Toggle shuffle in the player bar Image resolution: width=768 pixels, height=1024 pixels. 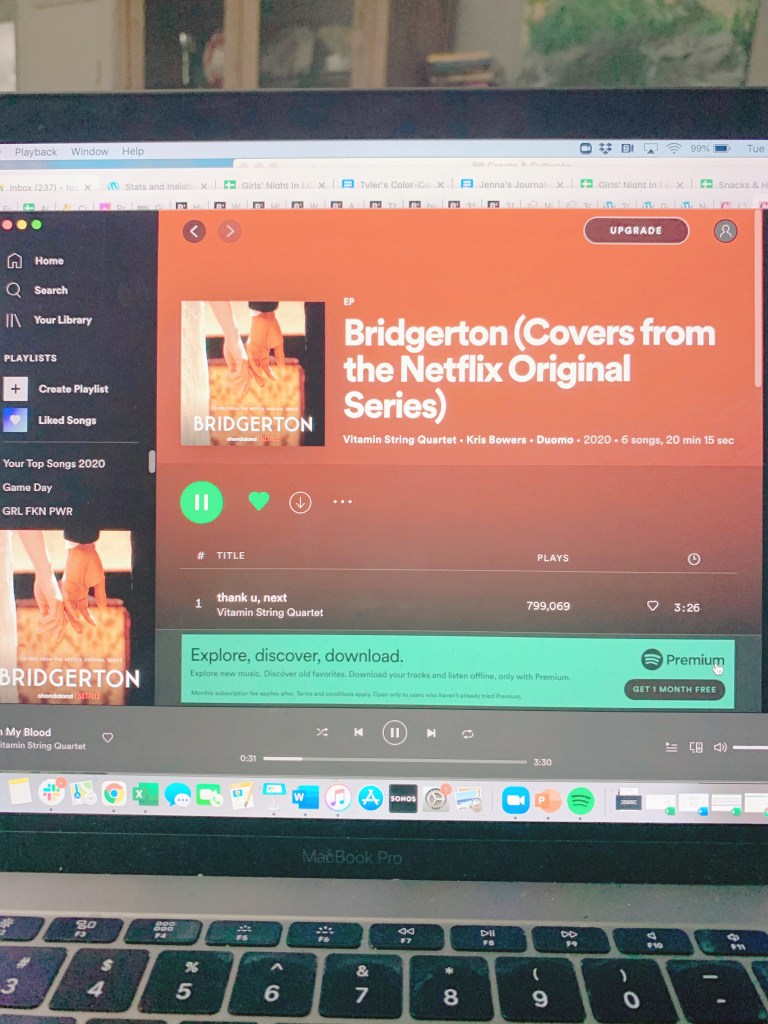tap(322, 733)
